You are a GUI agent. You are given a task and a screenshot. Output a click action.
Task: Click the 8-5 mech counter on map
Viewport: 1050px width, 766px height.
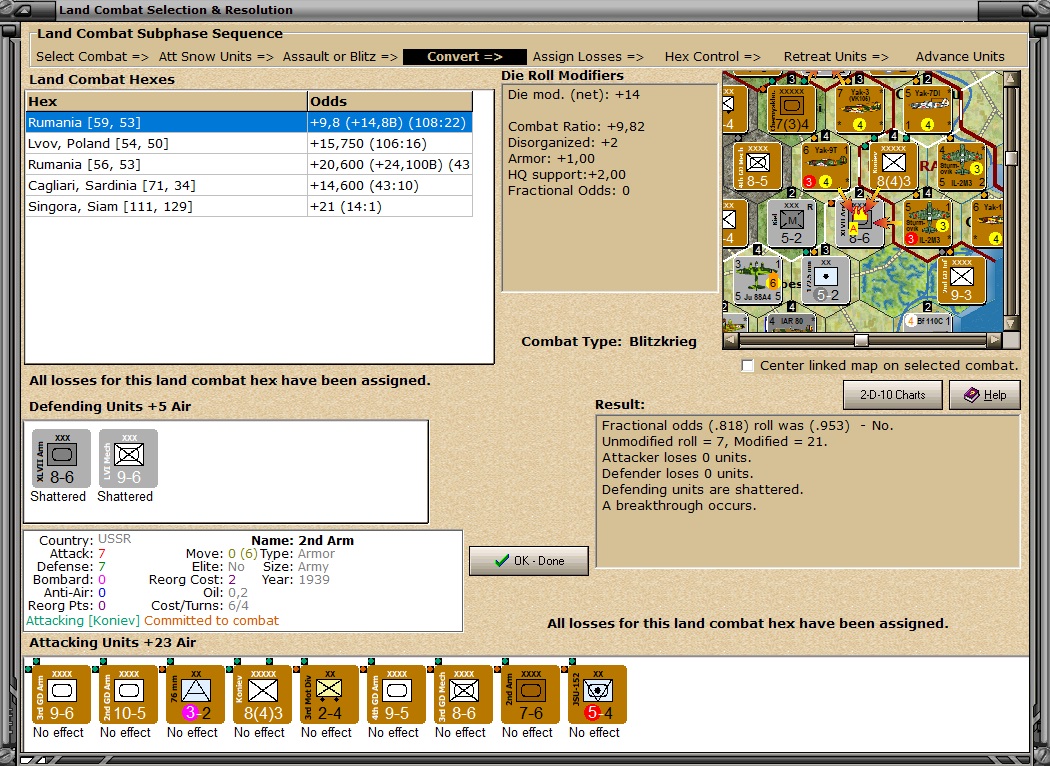(757, 166)
